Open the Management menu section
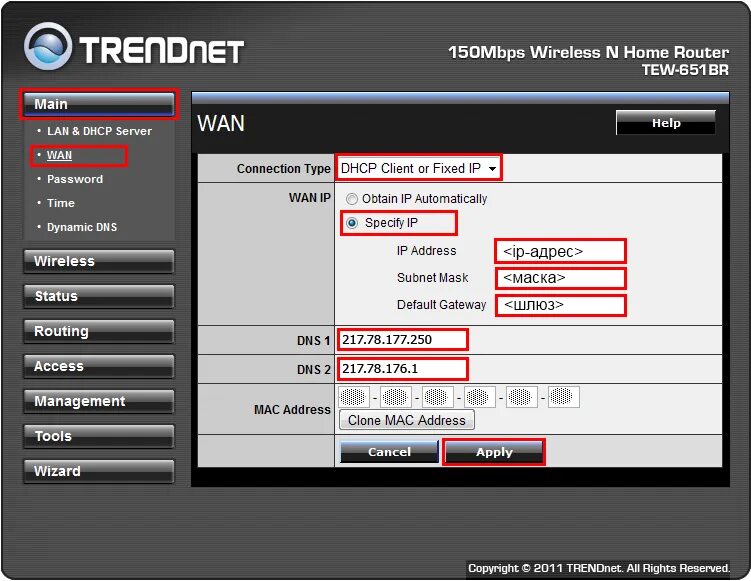 point(99,401)
